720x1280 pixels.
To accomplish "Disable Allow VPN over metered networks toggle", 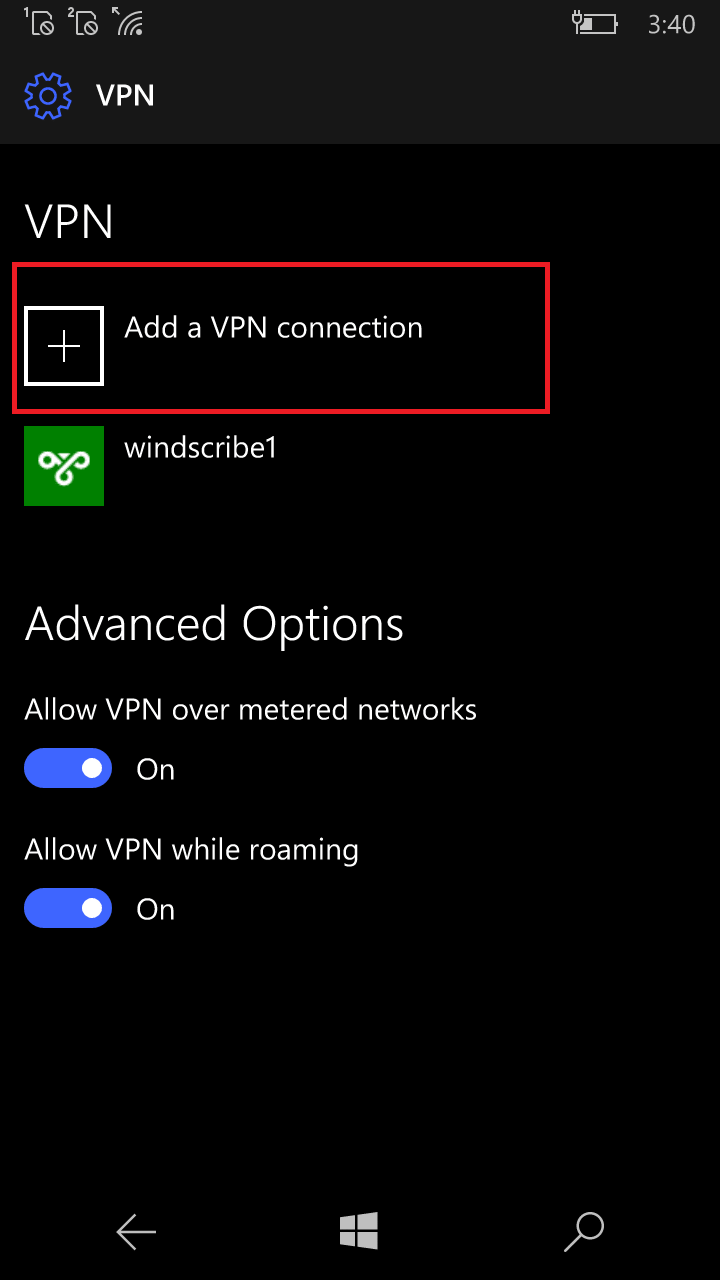I will 68,768.
